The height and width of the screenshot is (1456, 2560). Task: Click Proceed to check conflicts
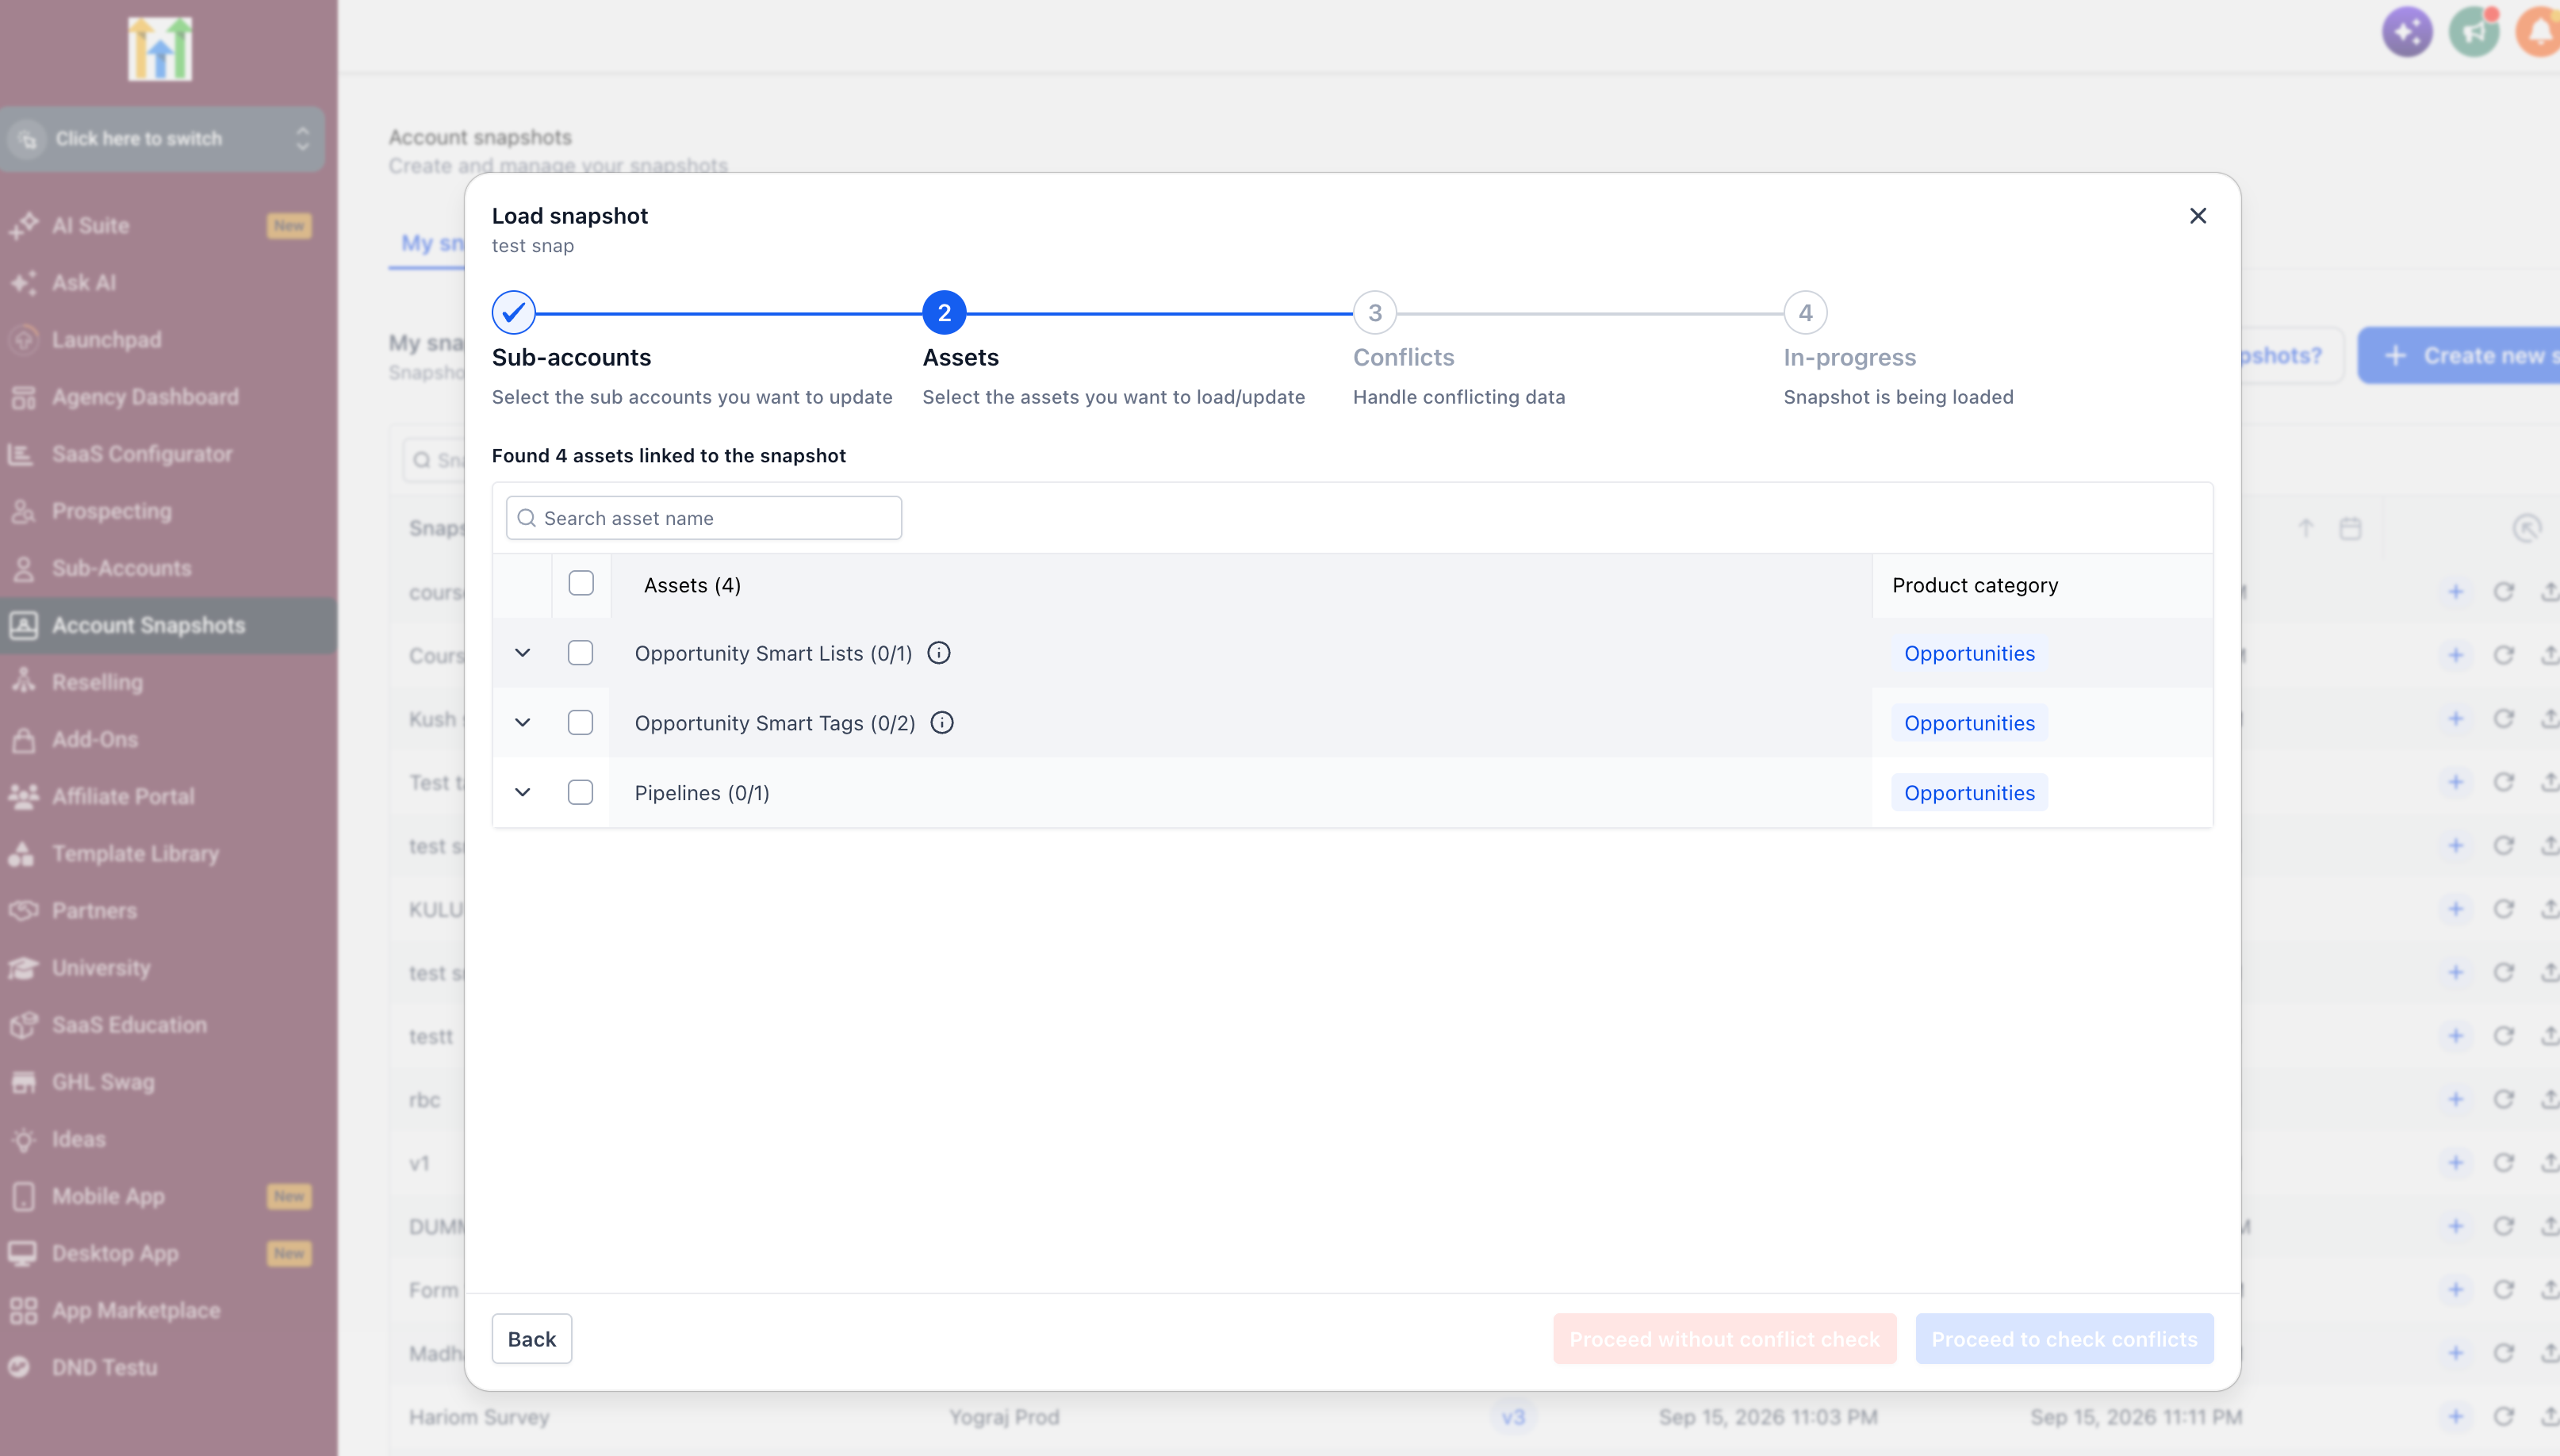[x=2064, y=1338]
